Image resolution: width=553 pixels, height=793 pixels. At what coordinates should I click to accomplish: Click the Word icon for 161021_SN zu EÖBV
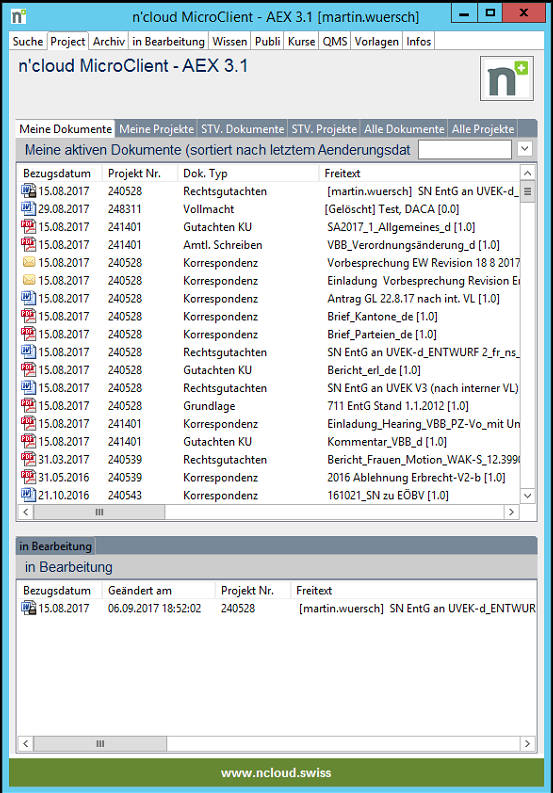(28, 495)
